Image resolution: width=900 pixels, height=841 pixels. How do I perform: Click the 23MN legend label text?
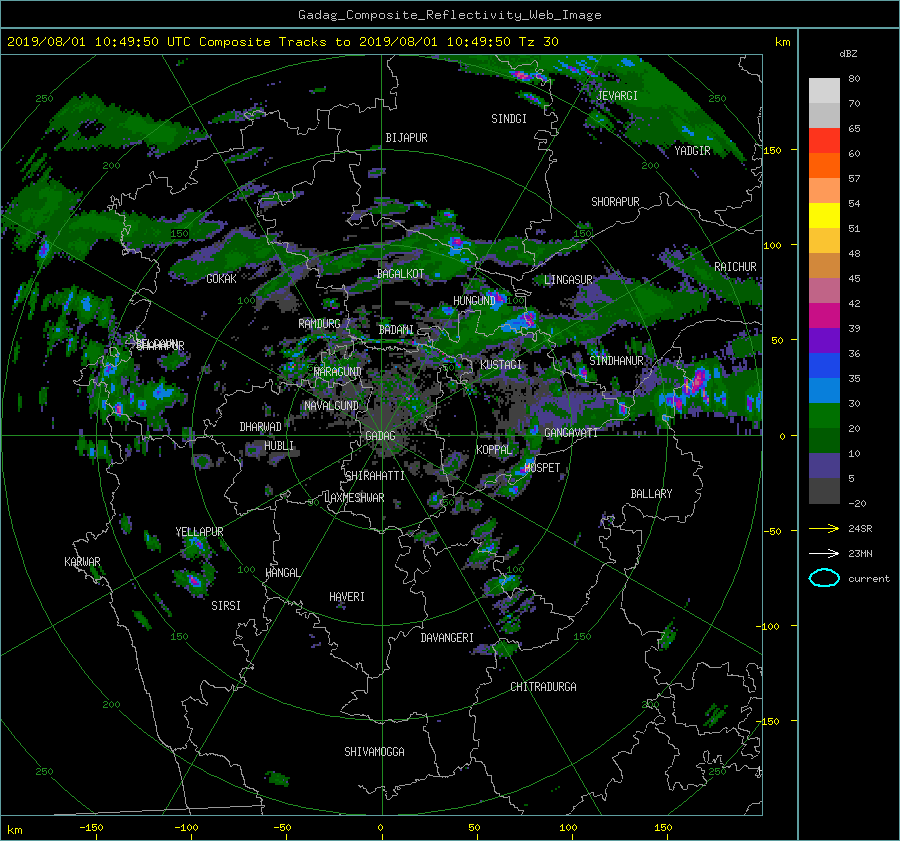[x=860, y=554]
